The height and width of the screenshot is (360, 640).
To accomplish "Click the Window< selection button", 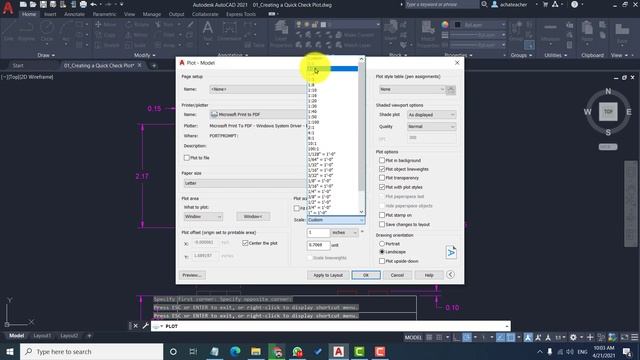I will point(253,216).
